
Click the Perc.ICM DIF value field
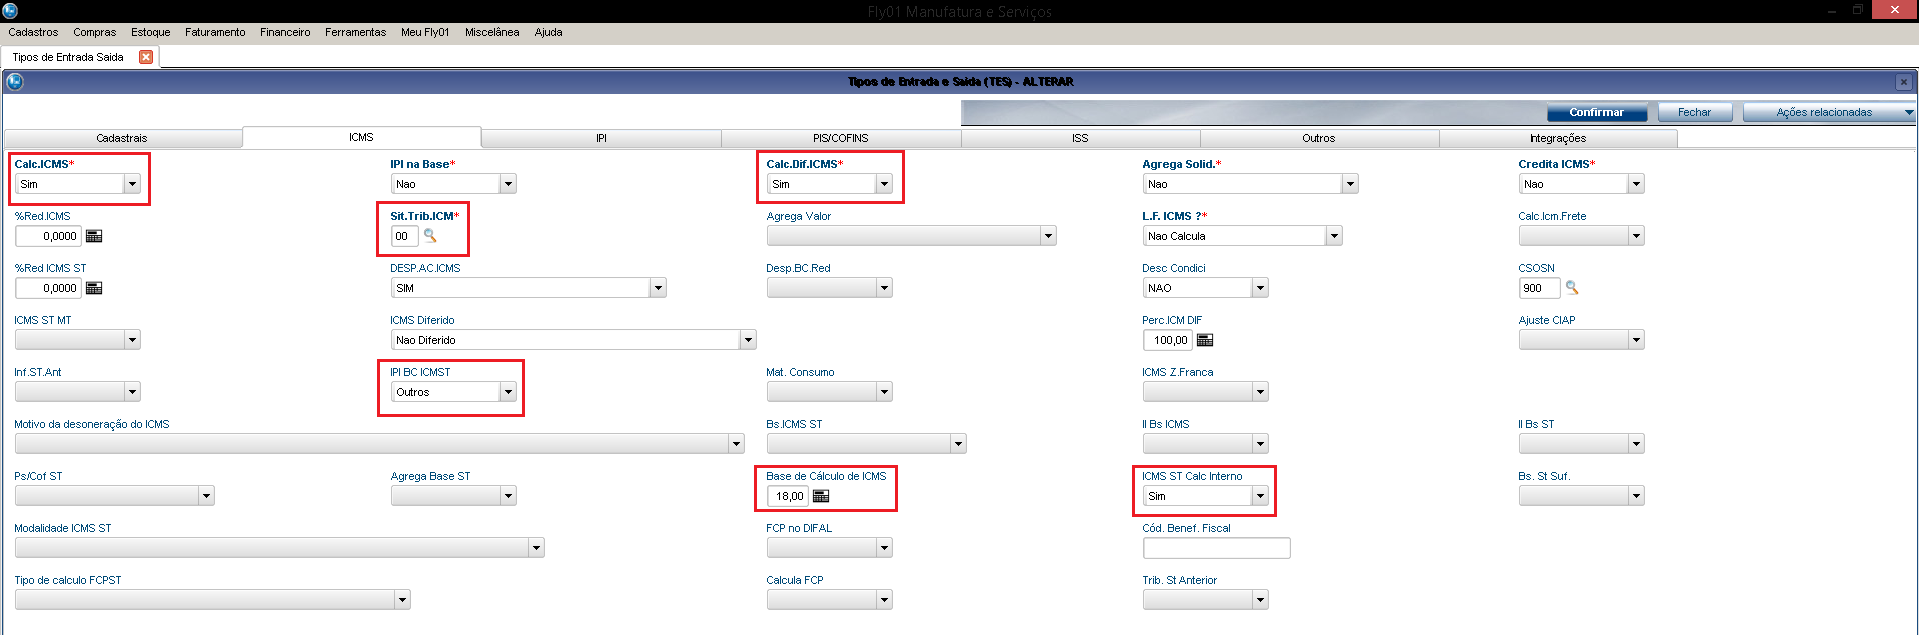click(x=1168, y=340)
